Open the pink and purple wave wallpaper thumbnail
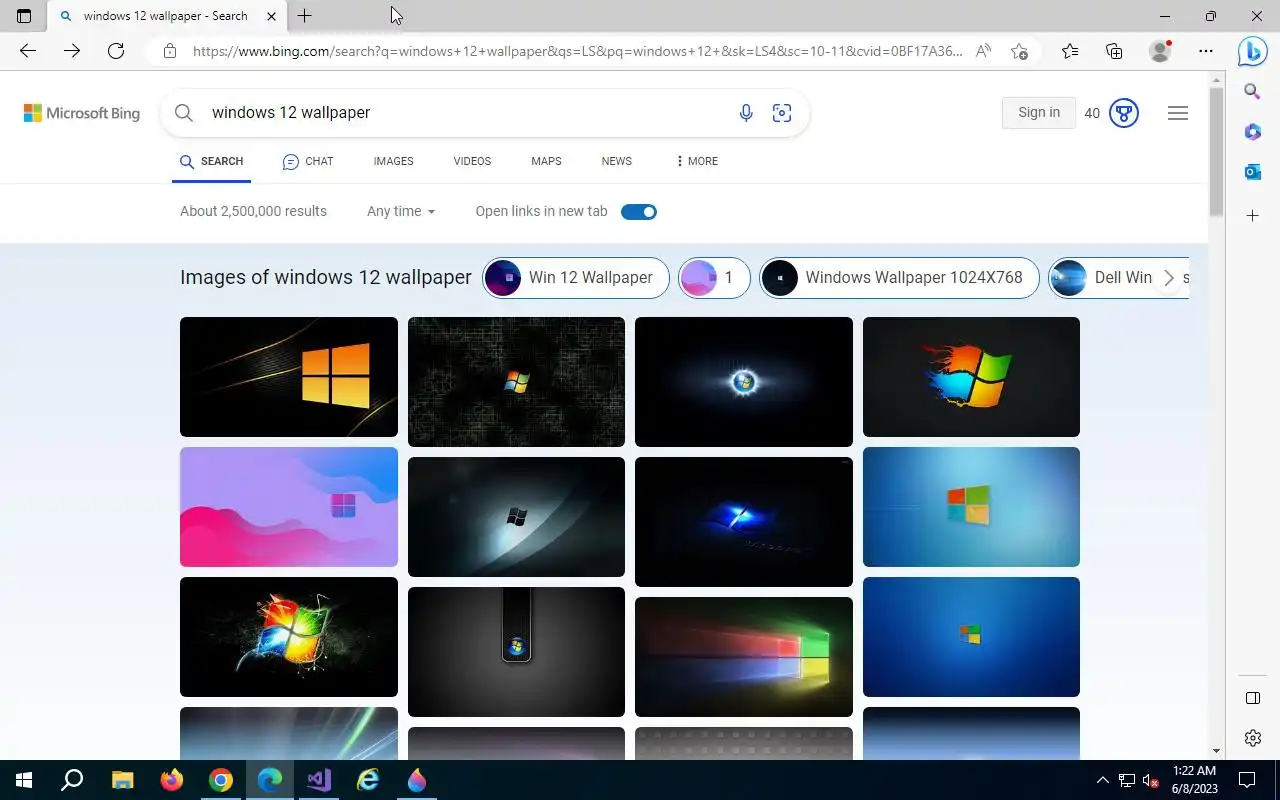The width and height of the screenshot is (1280, 800). (x=289, y=507)
